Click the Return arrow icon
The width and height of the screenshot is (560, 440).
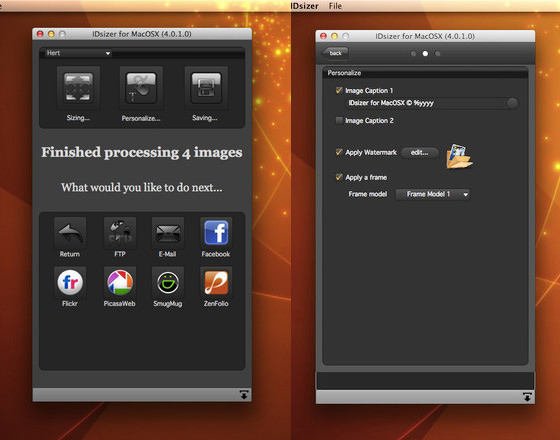click(x=70, y=233)
